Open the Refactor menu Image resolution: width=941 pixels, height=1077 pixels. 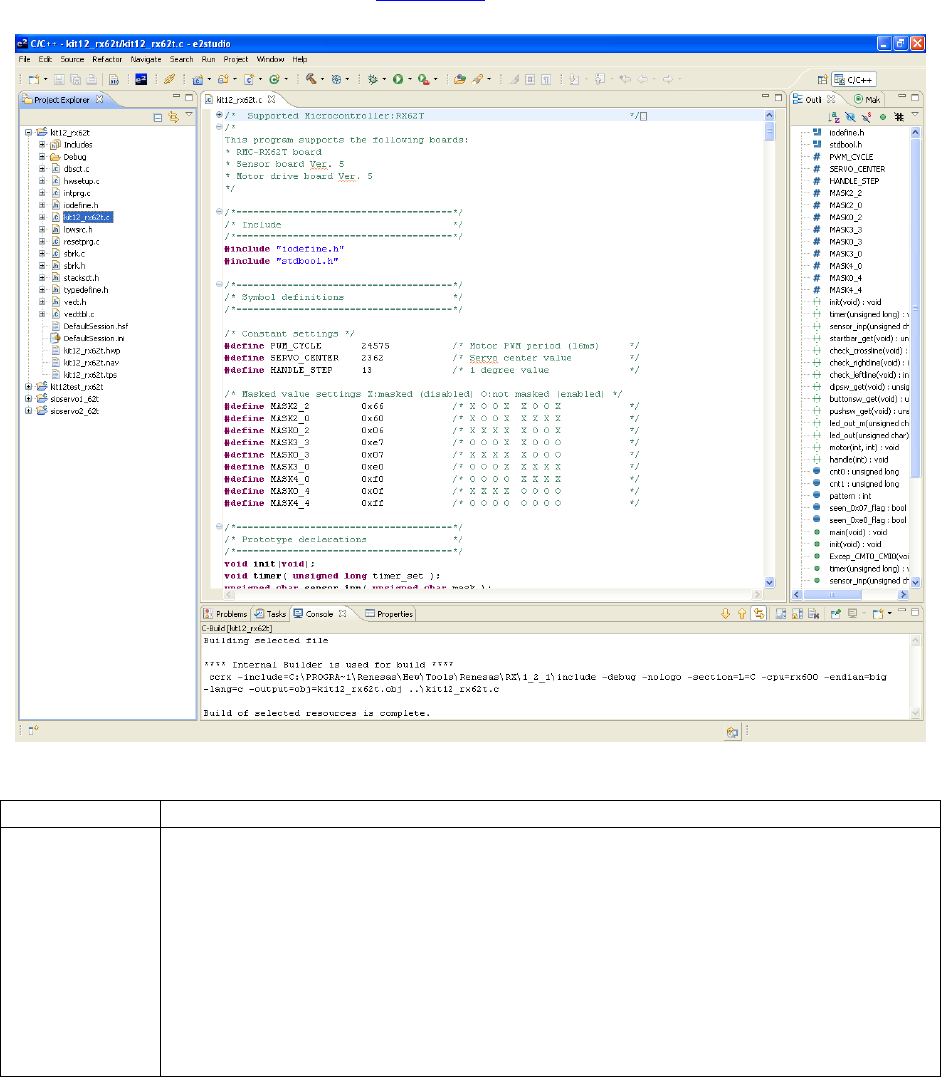[x=107, y=60]
